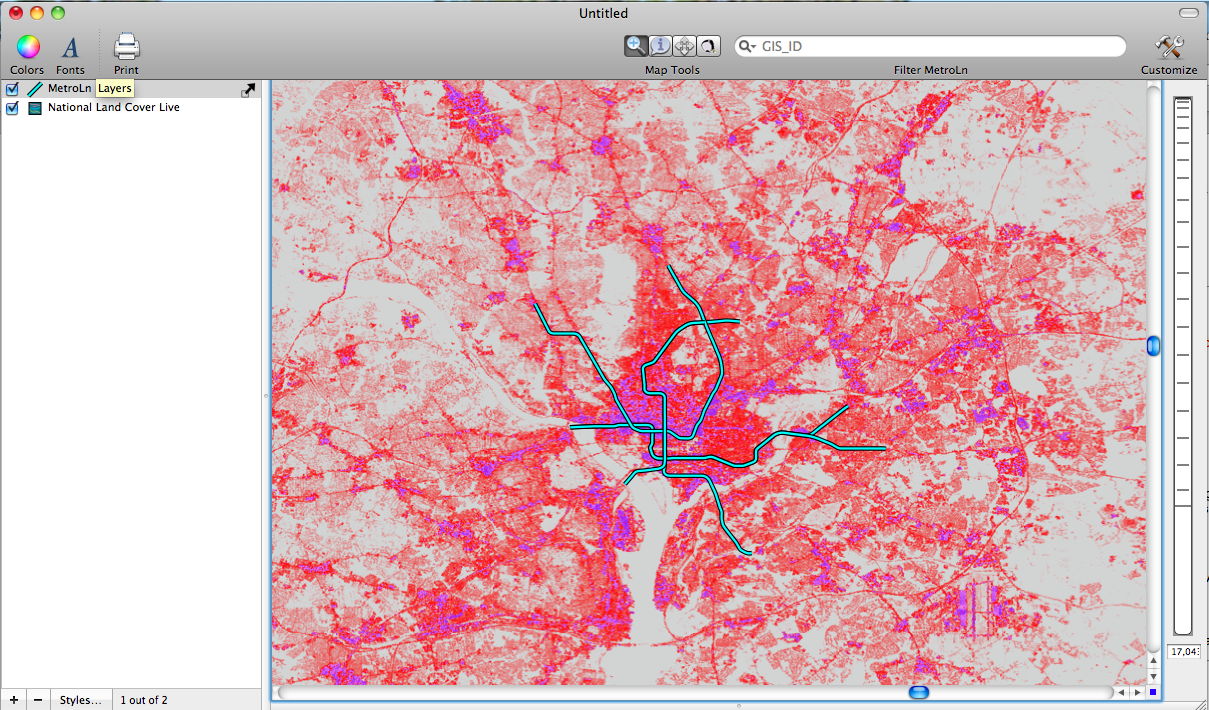Print the current map
Image resolution: width=1209 pixels, height=710 pixels.
tap(126, 47)
